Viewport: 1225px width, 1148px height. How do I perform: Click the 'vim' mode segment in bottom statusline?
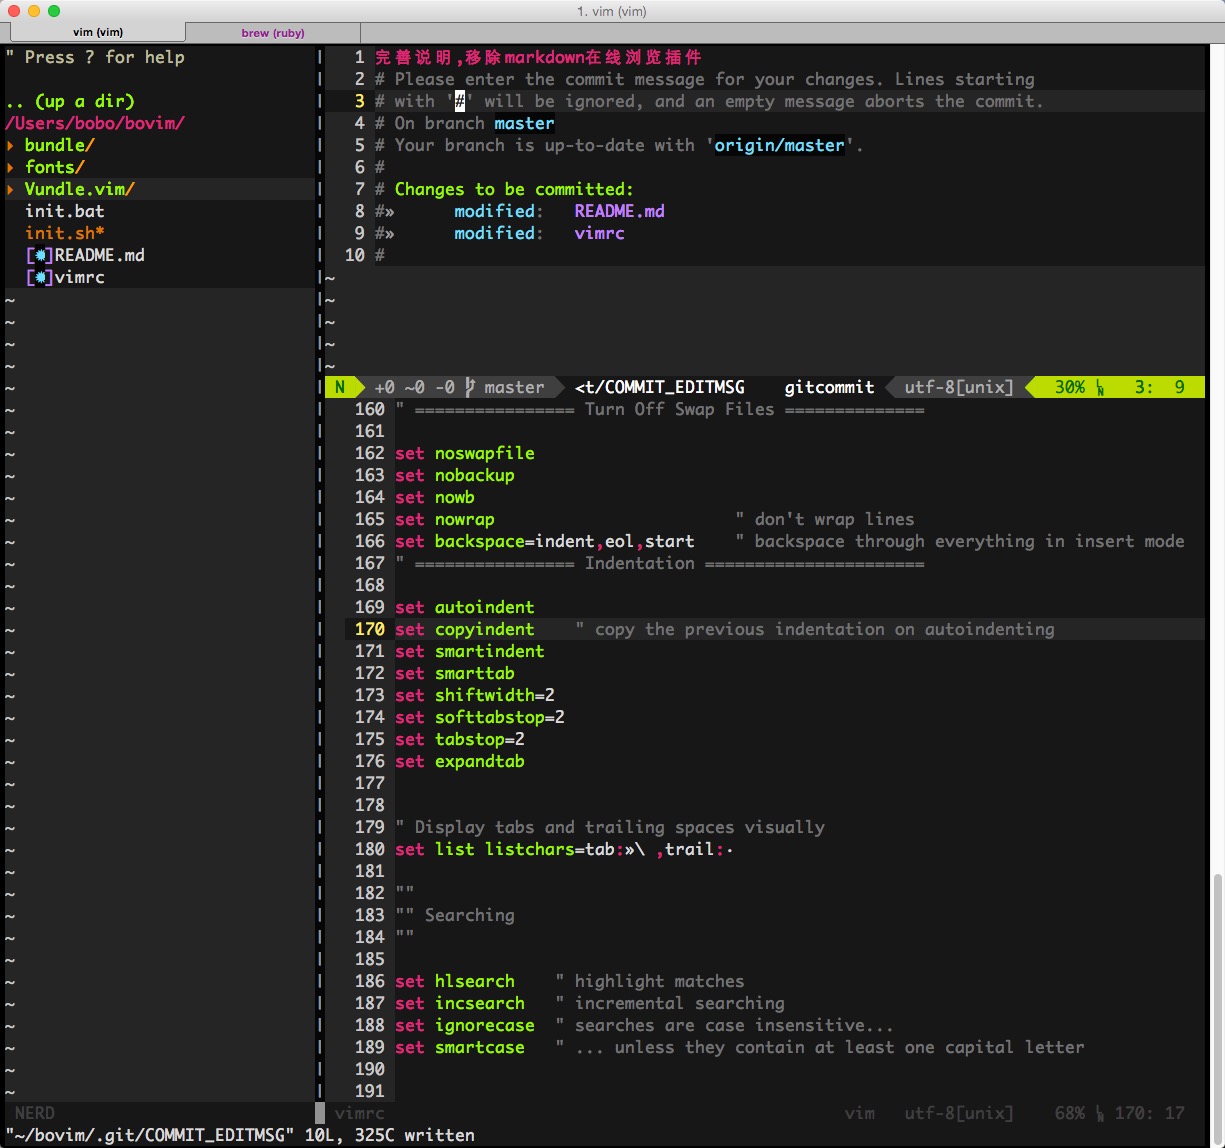861,1112
